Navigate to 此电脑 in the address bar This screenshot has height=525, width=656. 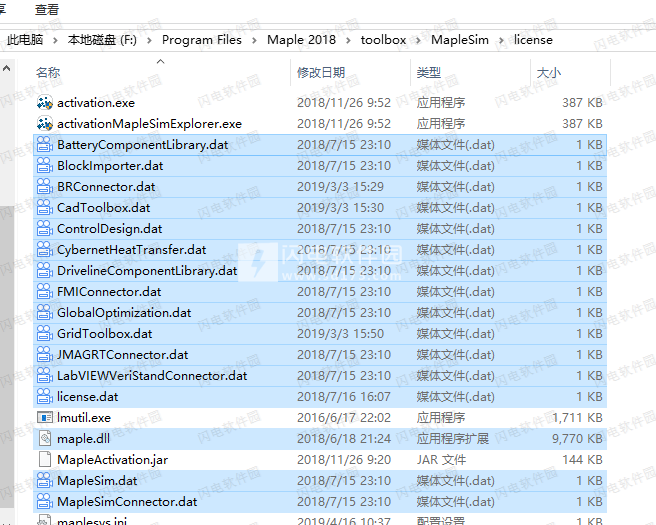click(x=25, y=40)
